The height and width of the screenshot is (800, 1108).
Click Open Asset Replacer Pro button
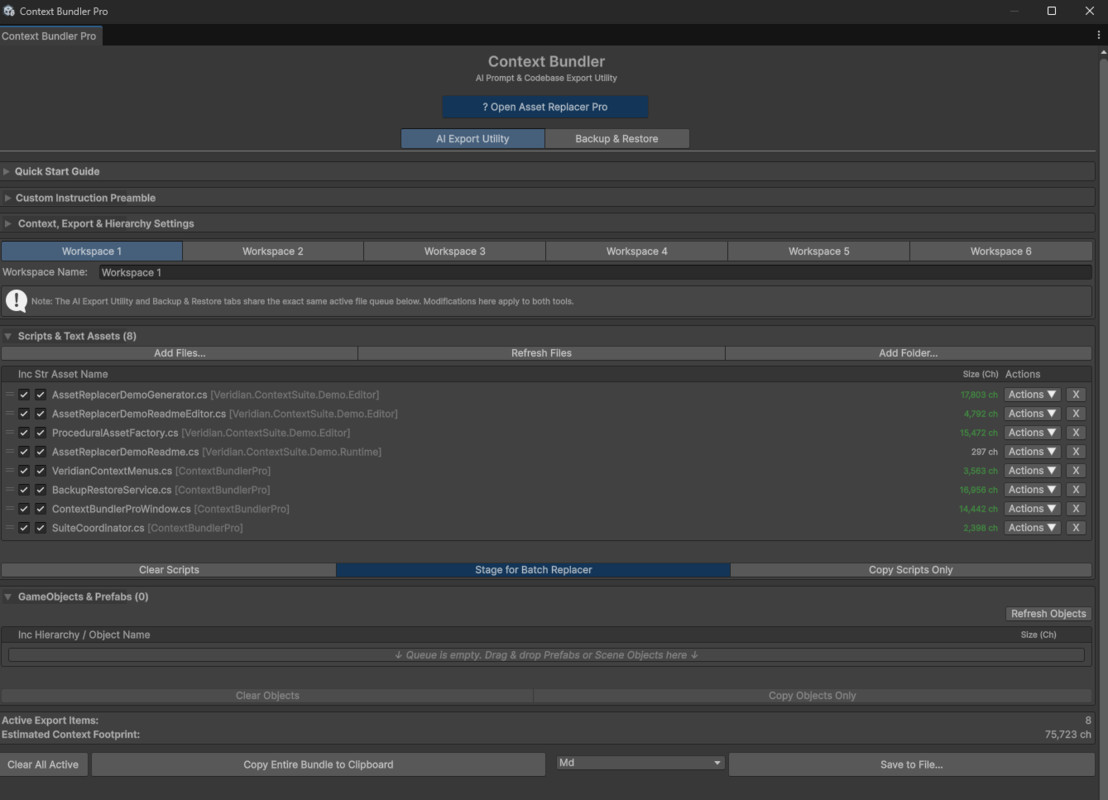[546, 107]
